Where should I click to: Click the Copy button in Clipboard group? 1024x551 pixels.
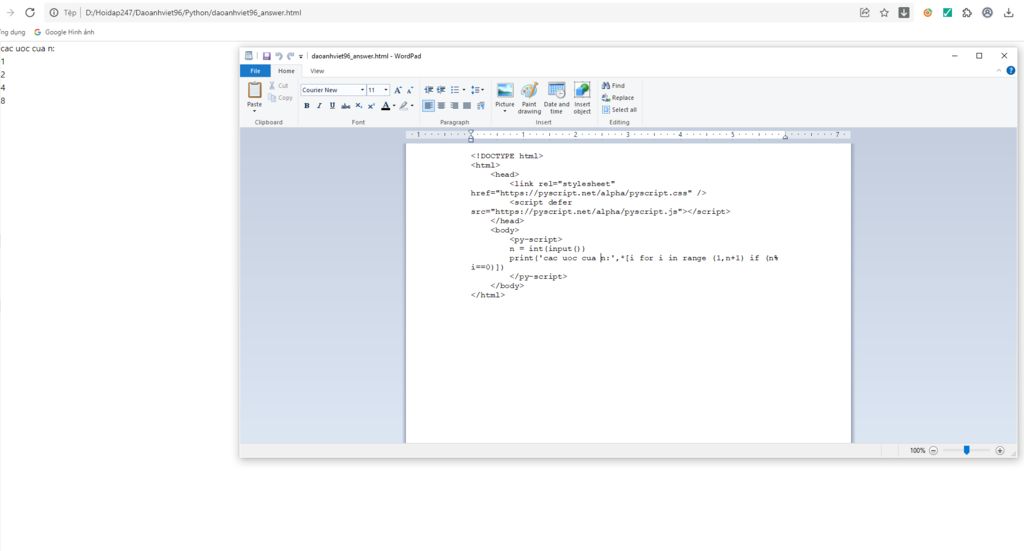click(280, 98)
